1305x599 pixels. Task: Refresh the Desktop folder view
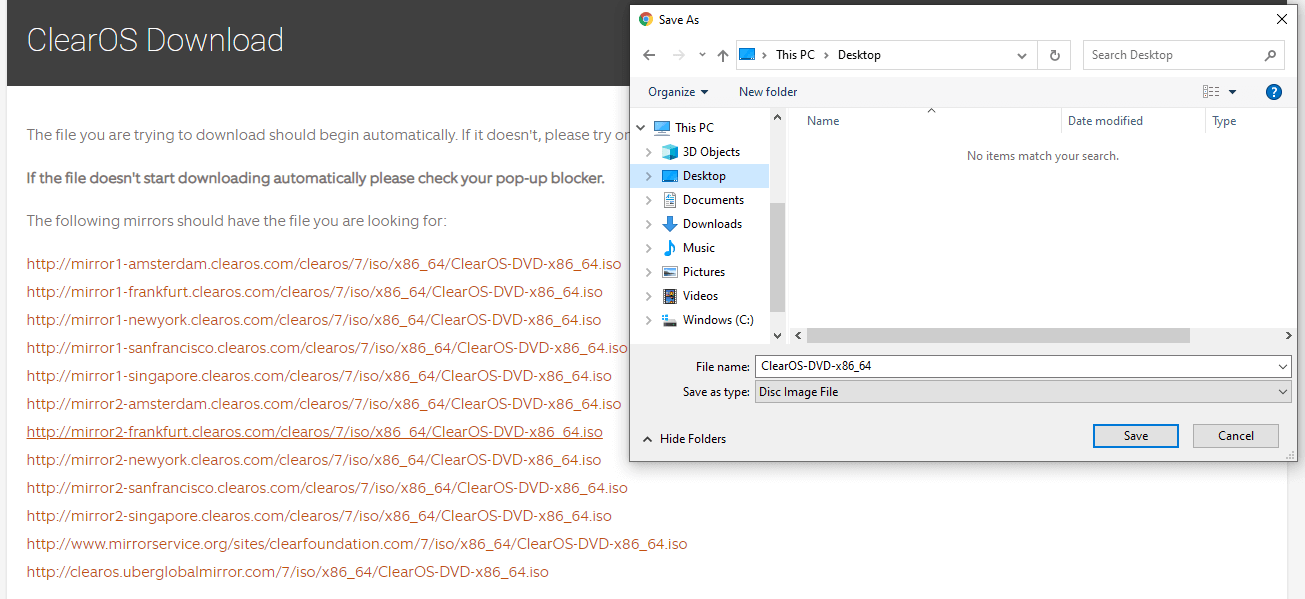coord(1054,55)
